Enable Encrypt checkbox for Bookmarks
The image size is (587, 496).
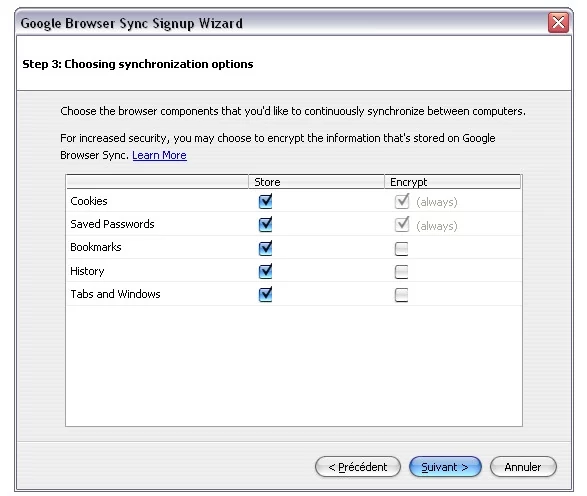point(401,249)
